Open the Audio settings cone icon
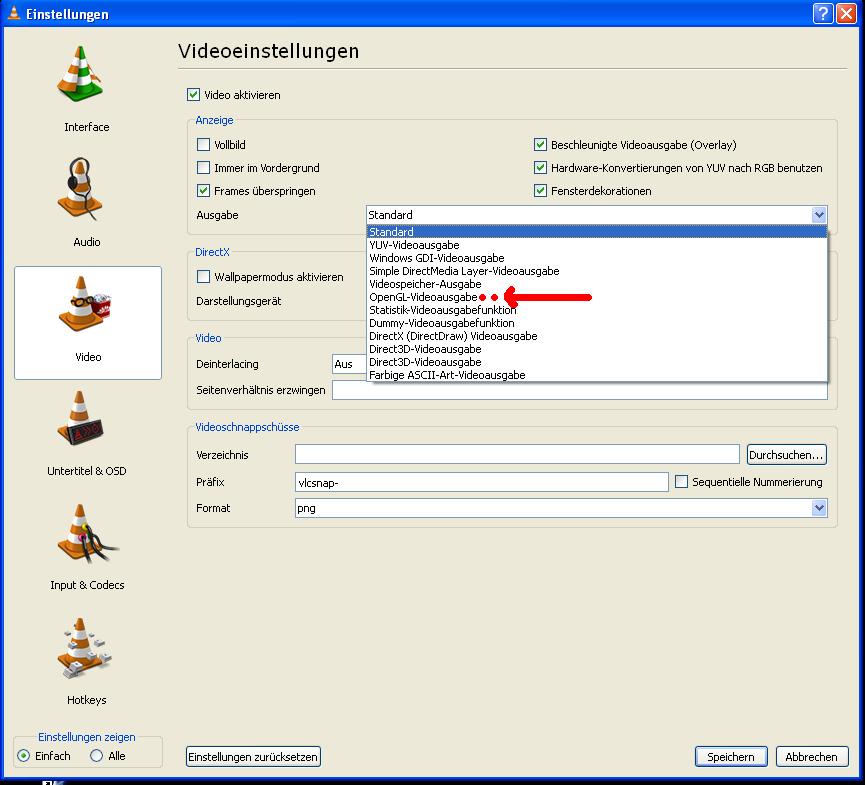The height and width of the screenshot is (785, 865). 81,190
